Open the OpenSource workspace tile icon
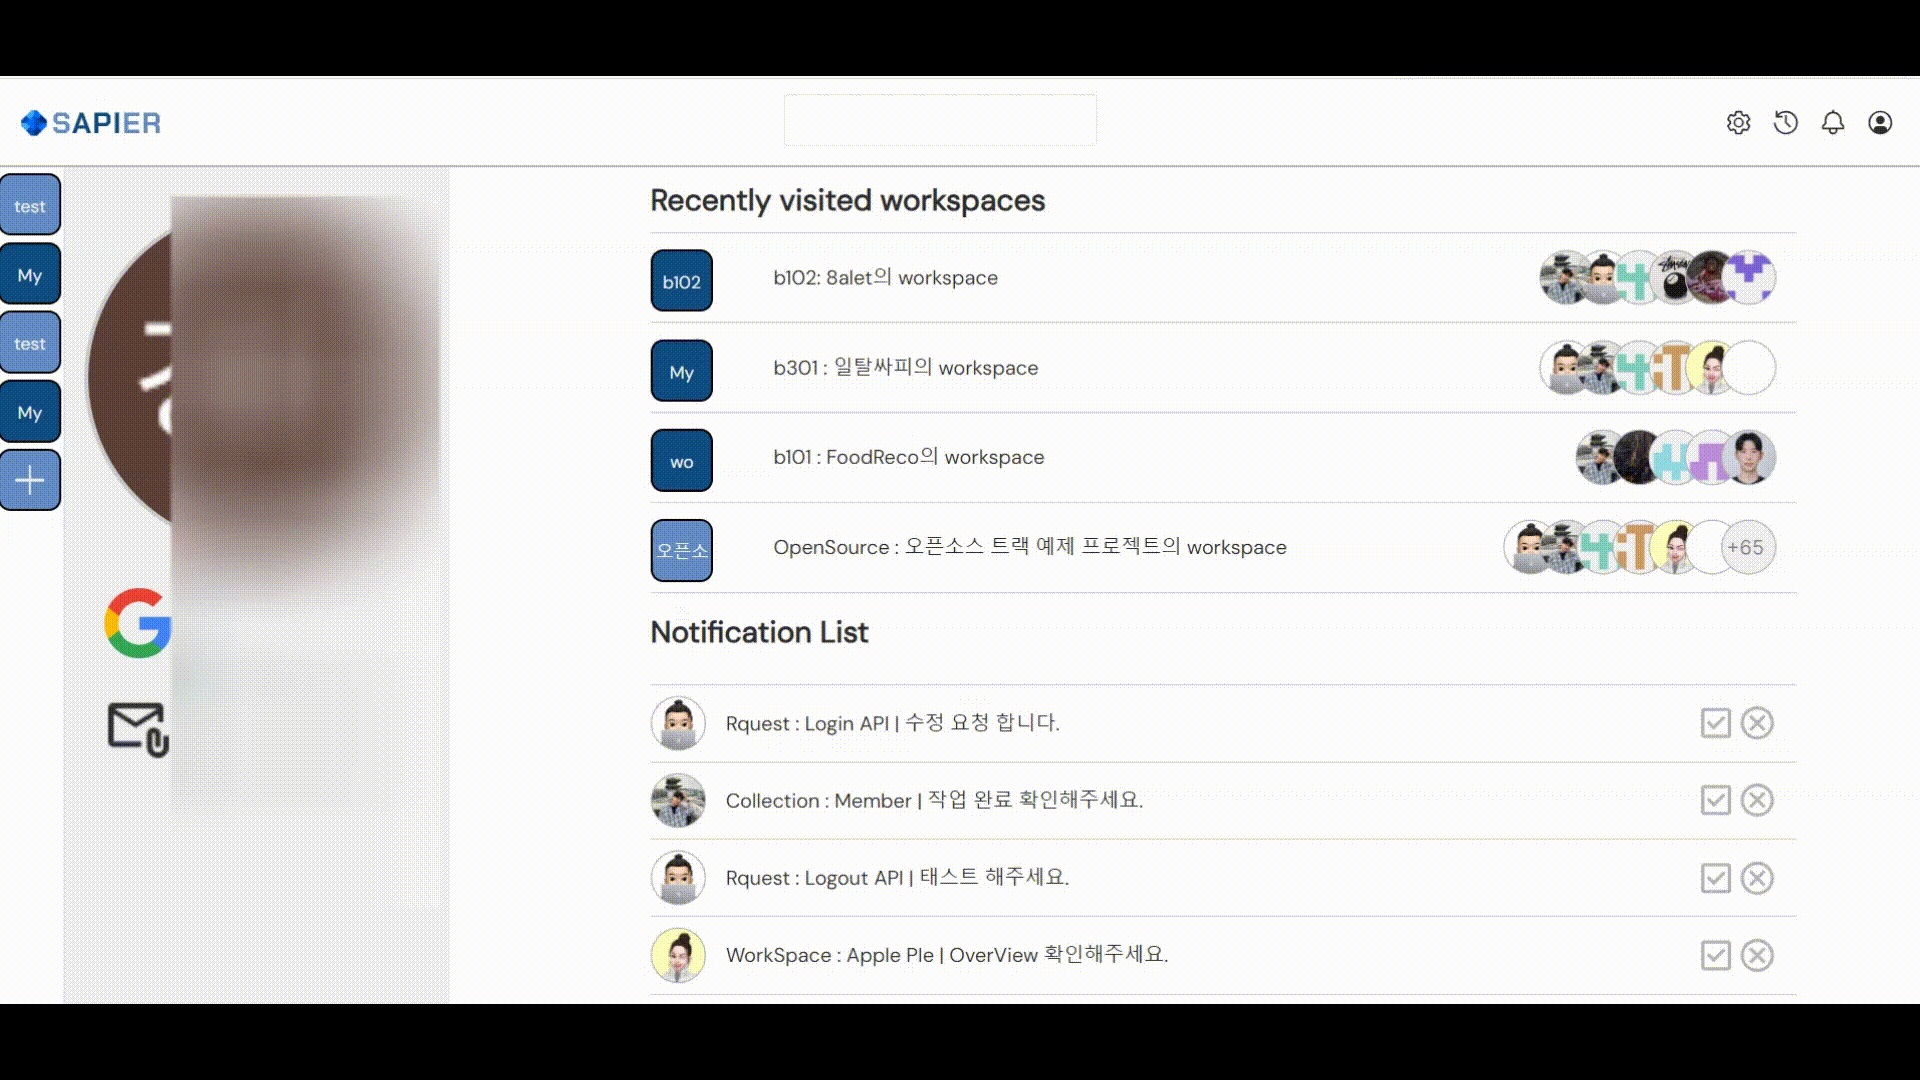Image resolution: width=1920 pixels, height=1080 pixels. pos(681,550)
